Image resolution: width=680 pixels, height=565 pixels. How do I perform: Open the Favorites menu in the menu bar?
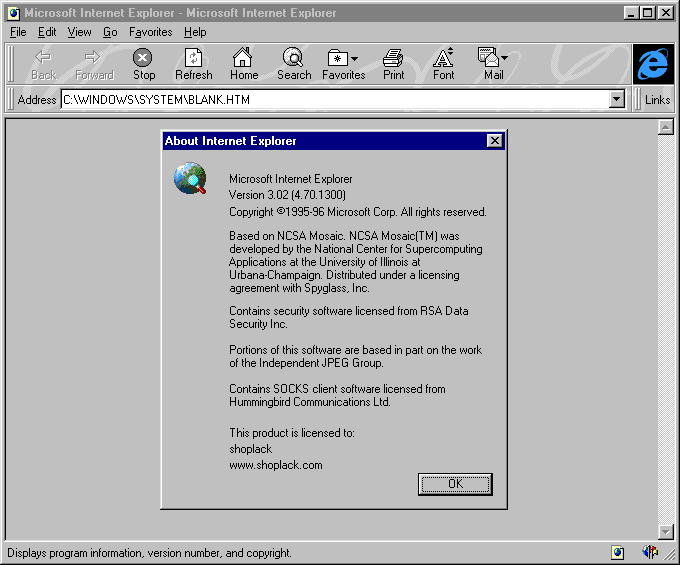pyautogui.click(x=150, y=32)
